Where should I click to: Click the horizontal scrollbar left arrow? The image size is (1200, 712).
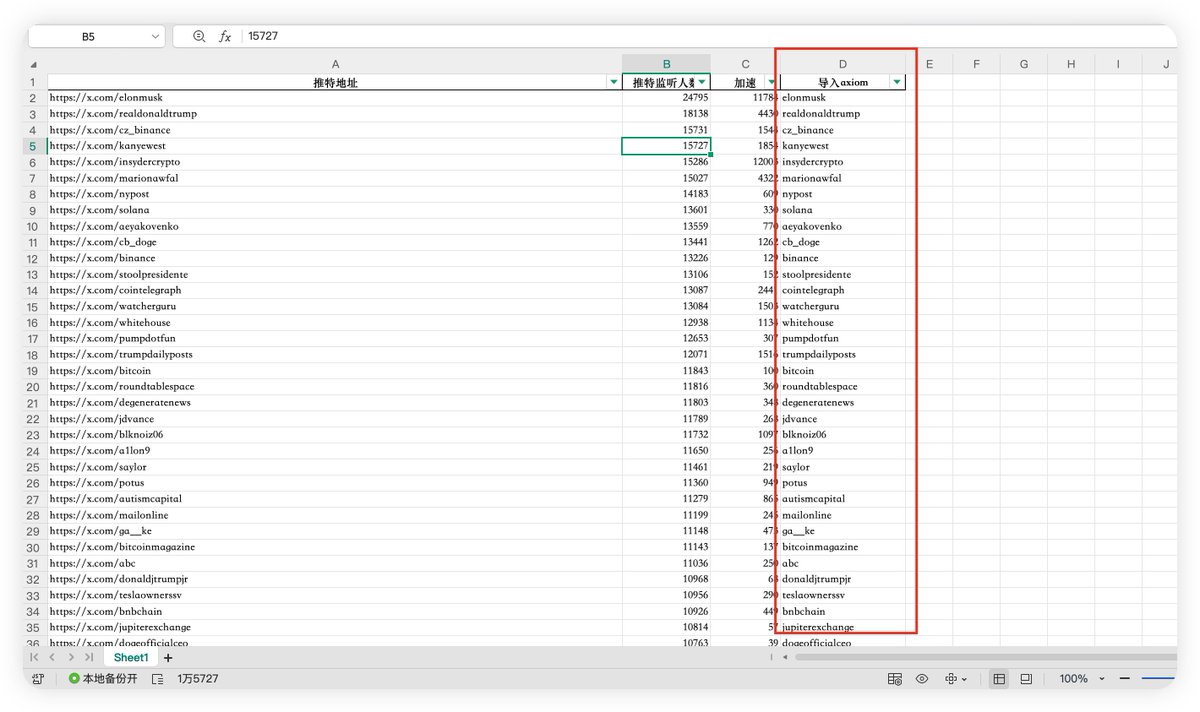click(x=786, y=657)
